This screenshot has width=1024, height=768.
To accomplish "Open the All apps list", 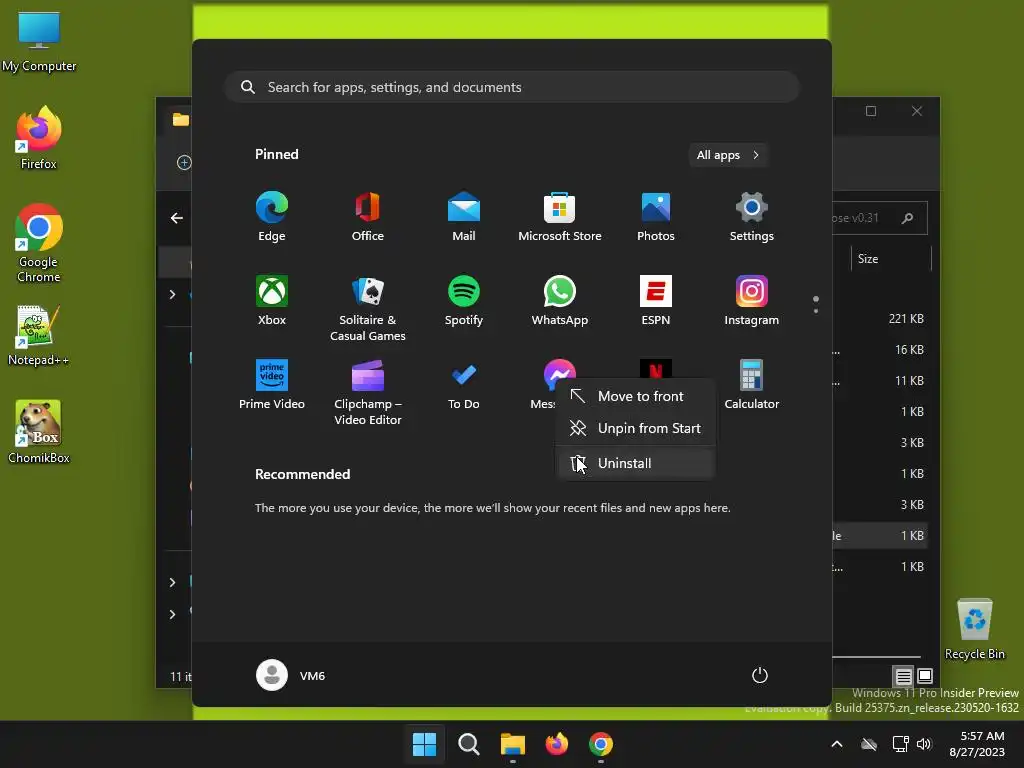I will tap(728, 155).
